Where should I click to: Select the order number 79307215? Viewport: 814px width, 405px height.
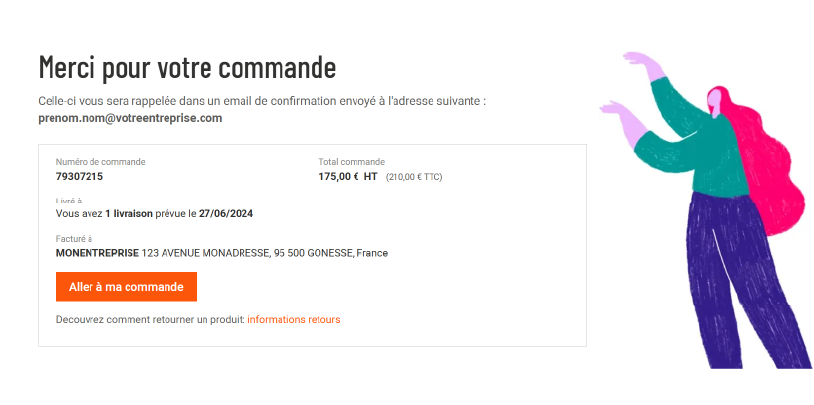[x=79, y=177]
